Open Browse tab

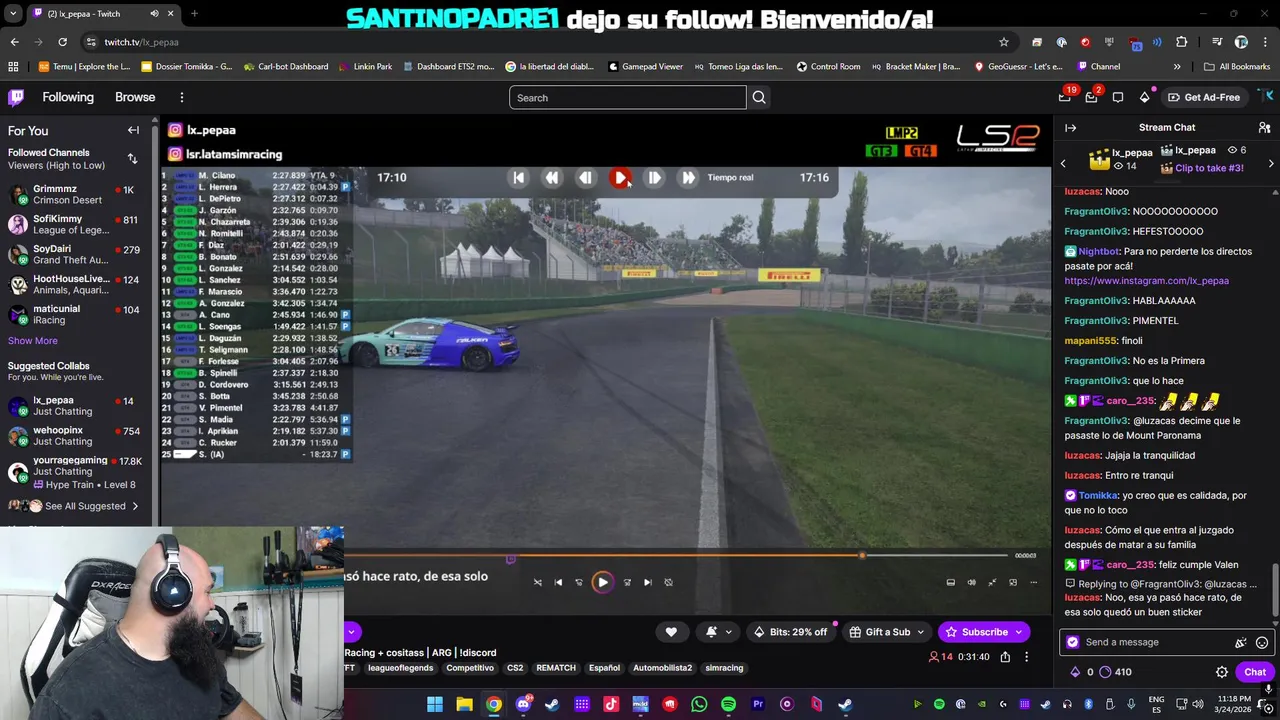point(135,97)
